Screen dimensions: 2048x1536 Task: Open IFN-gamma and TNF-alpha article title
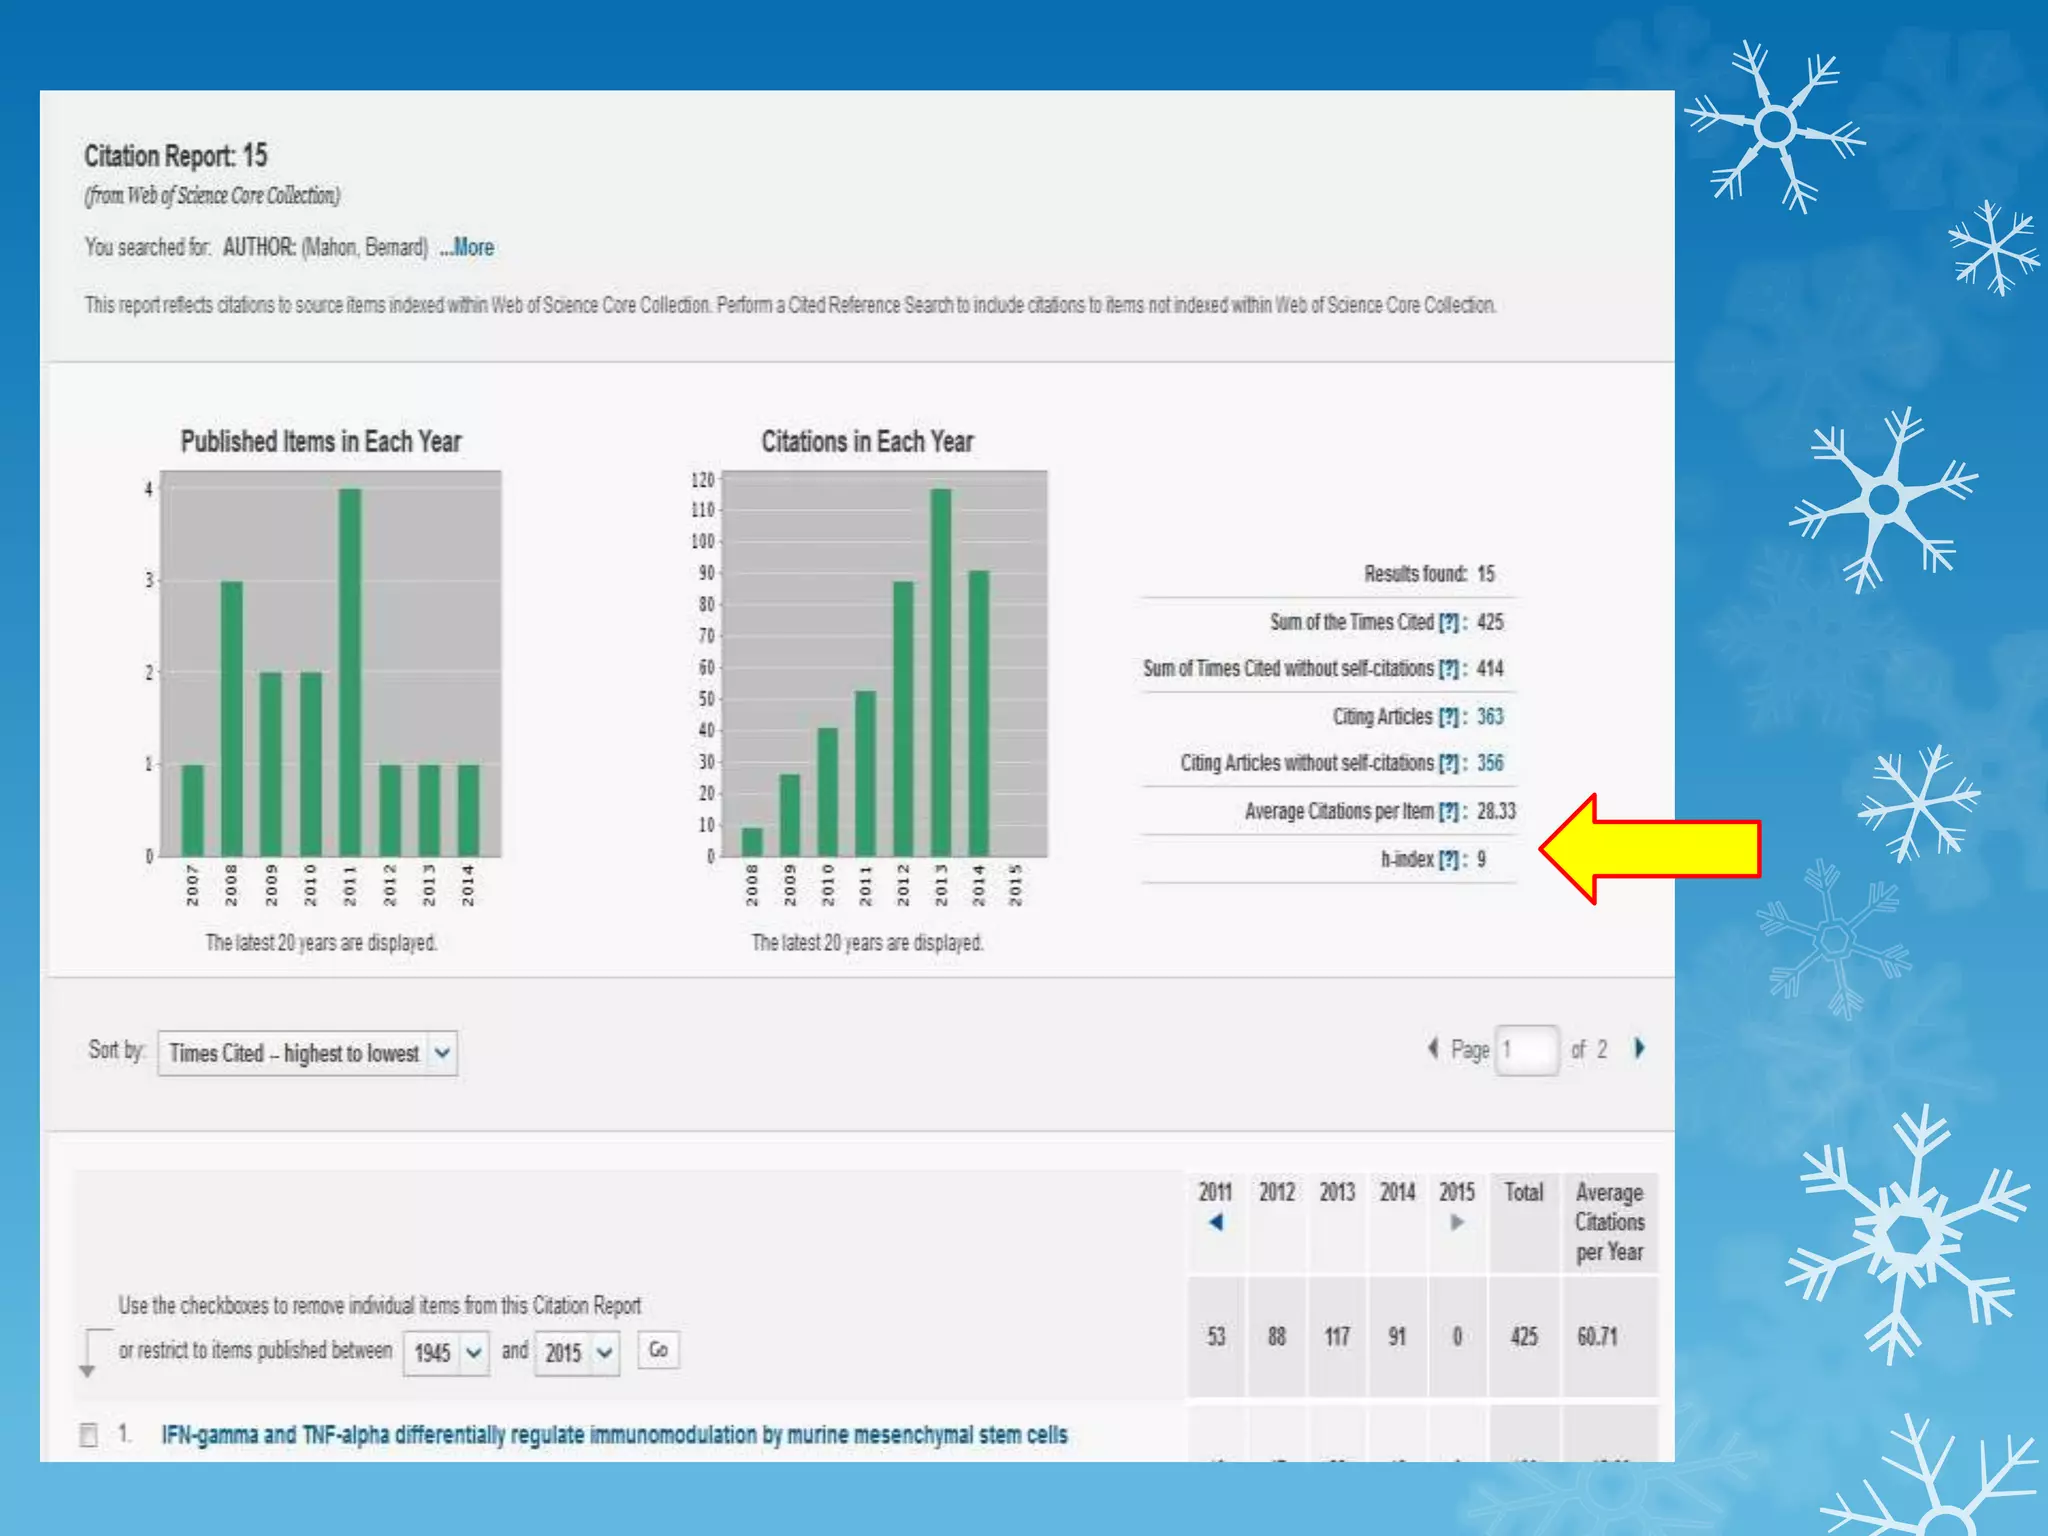(x=614, y=1435)
